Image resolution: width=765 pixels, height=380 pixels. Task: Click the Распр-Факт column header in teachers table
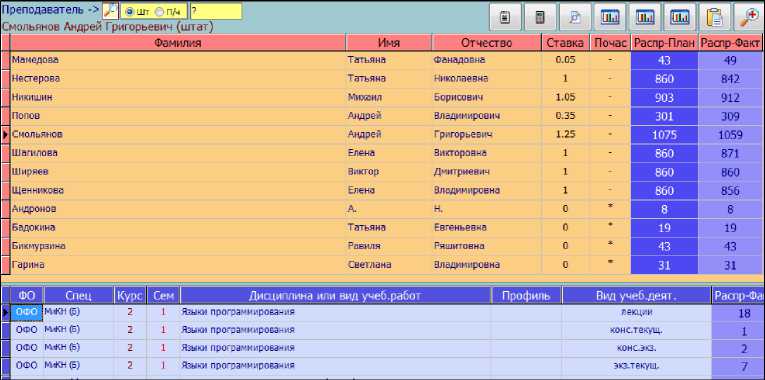pos(731,43)
